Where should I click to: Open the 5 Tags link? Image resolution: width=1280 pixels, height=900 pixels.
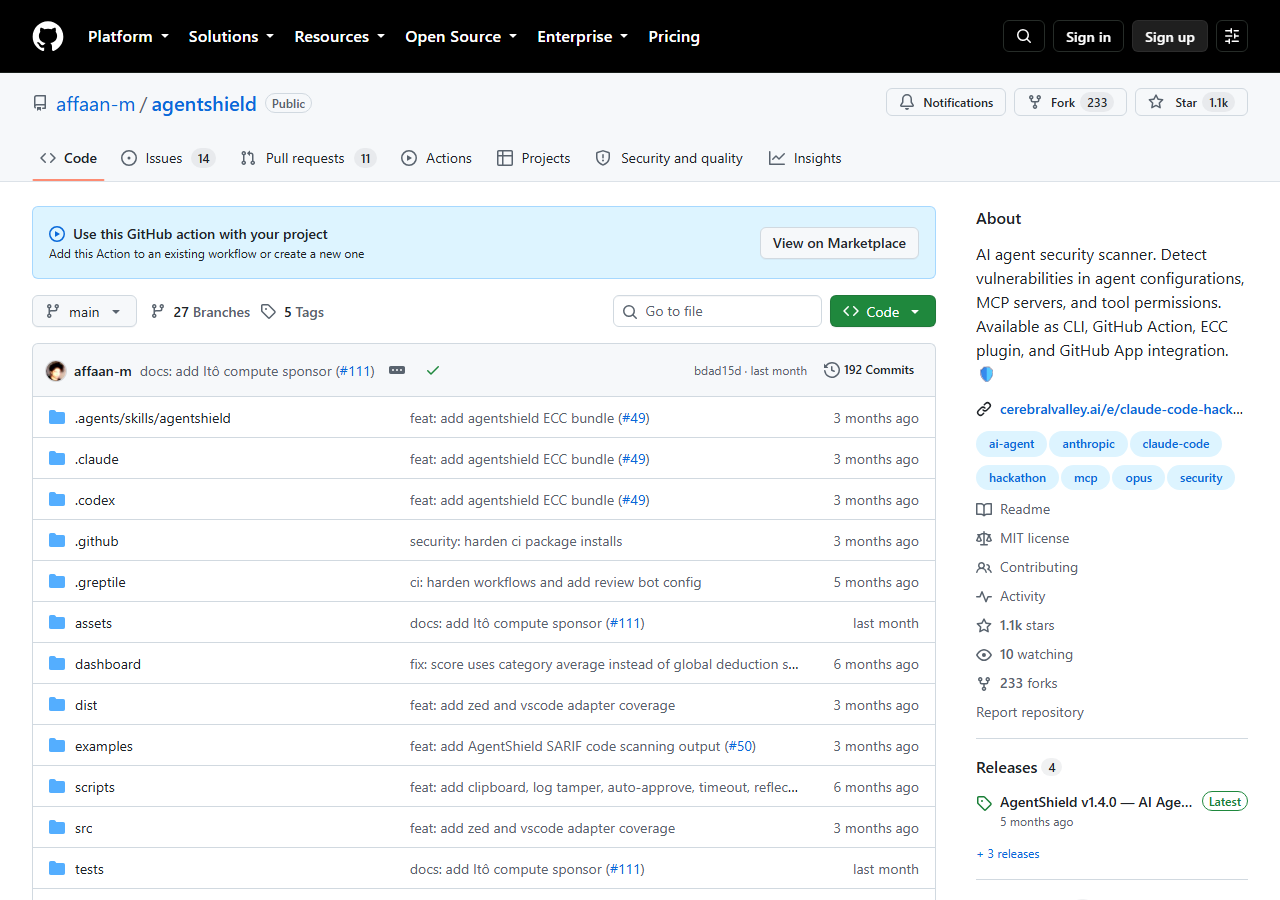coord(292,312)
